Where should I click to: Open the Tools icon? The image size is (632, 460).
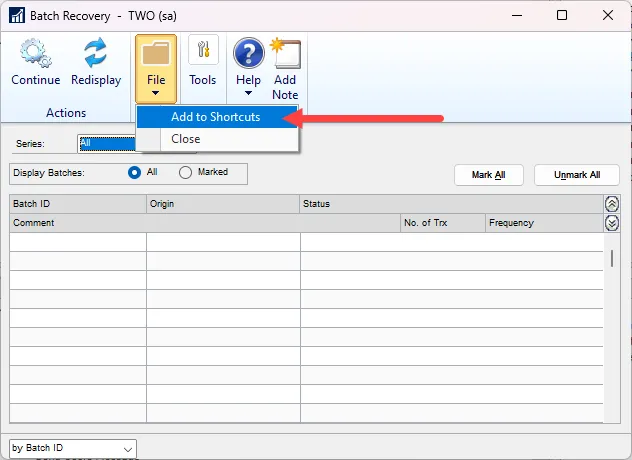coord(203,52)
